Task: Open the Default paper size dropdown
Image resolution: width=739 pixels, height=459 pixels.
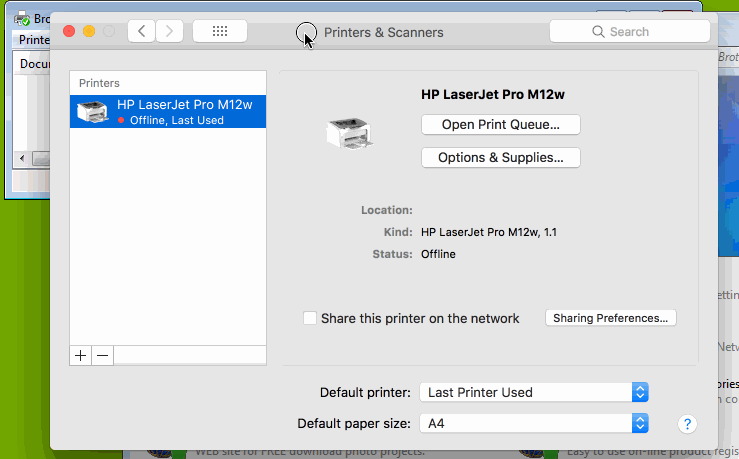Action: point(534,423)
